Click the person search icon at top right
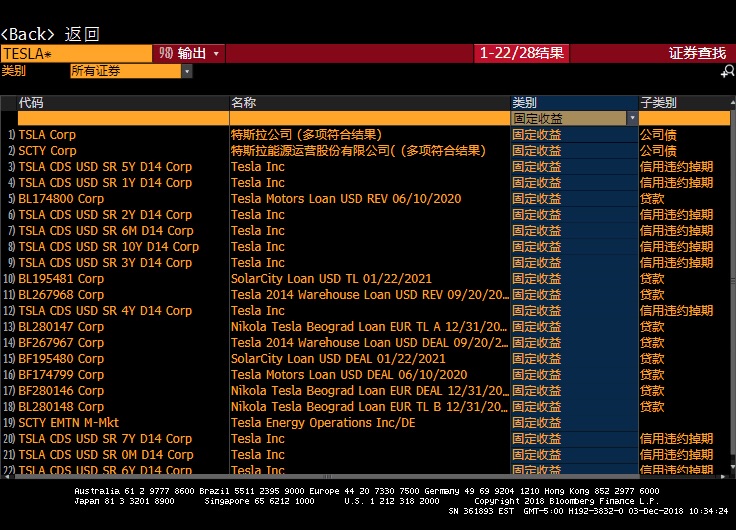The image size is (736, 530). click(728, 71)
